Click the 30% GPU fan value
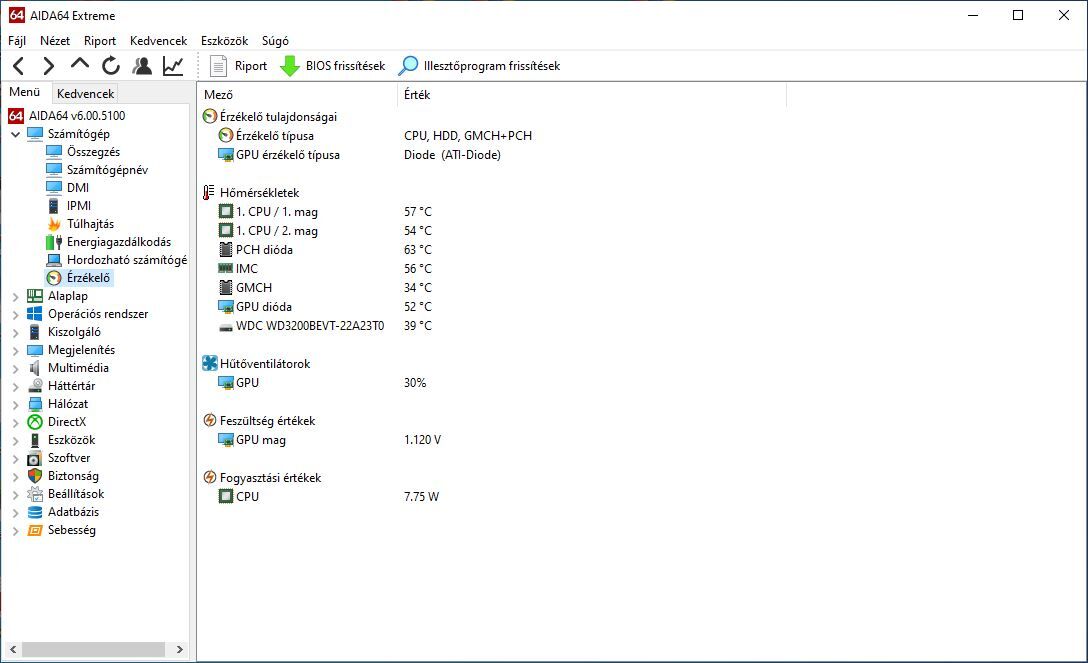Screen dimensions: 1088x663 (415, 383)
